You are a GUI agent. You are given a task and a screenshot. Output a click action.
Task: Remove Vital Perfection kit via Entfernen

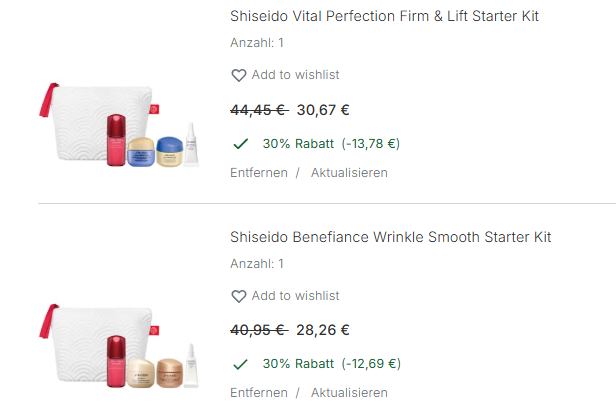click(x=259, y=172)
